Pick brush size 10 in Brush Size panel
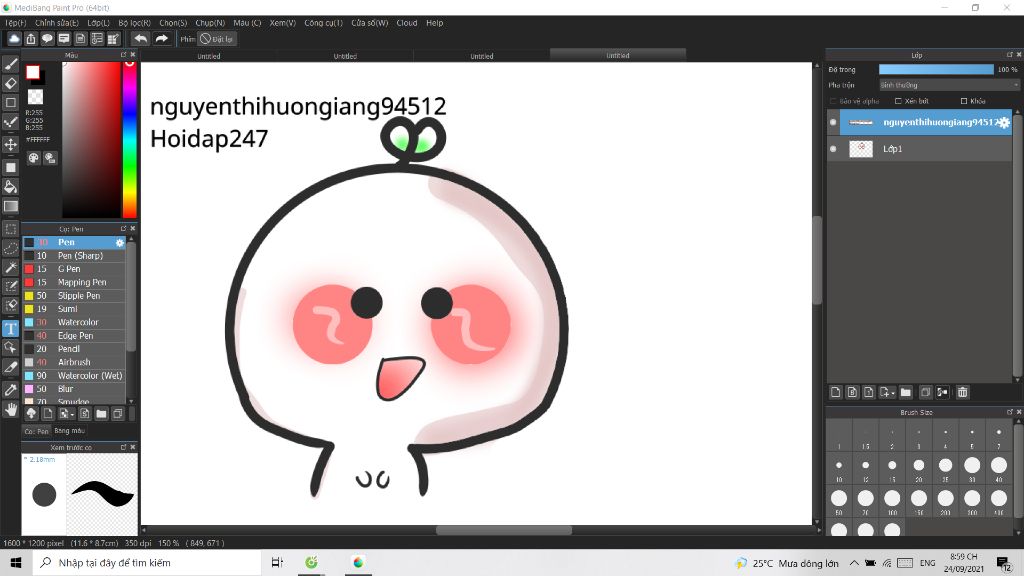Screen dimensions: 1024x576 [x=839, y=466]
